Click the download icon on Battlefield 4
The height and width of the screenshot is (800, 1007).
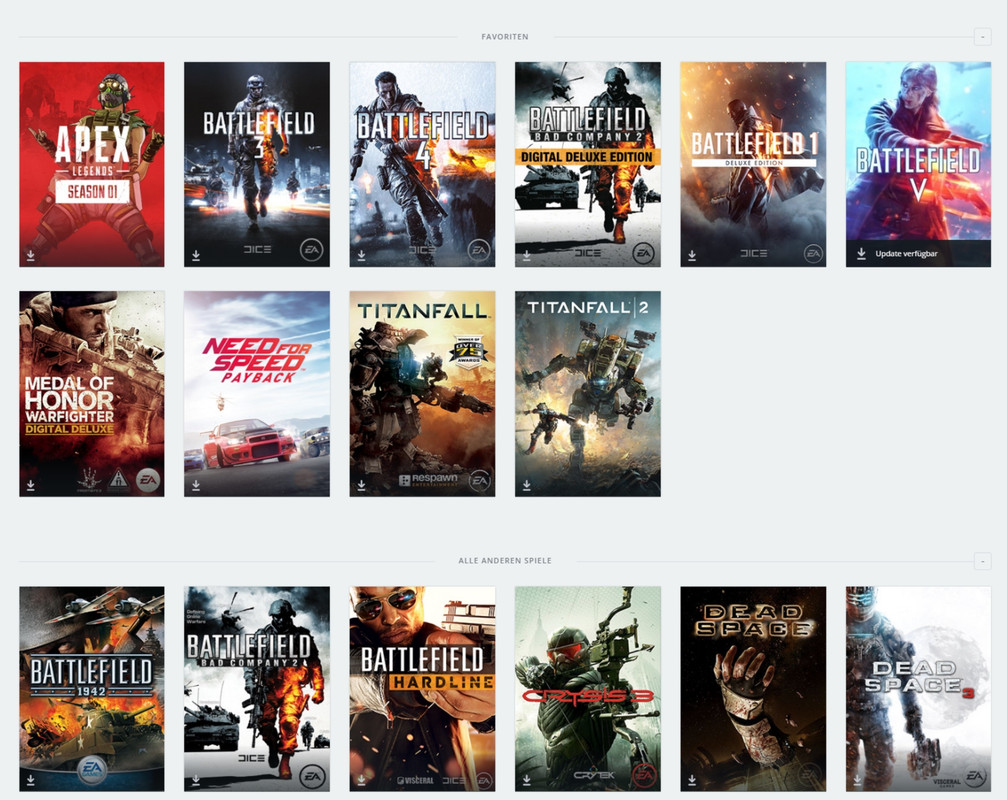tap(362, 256)
